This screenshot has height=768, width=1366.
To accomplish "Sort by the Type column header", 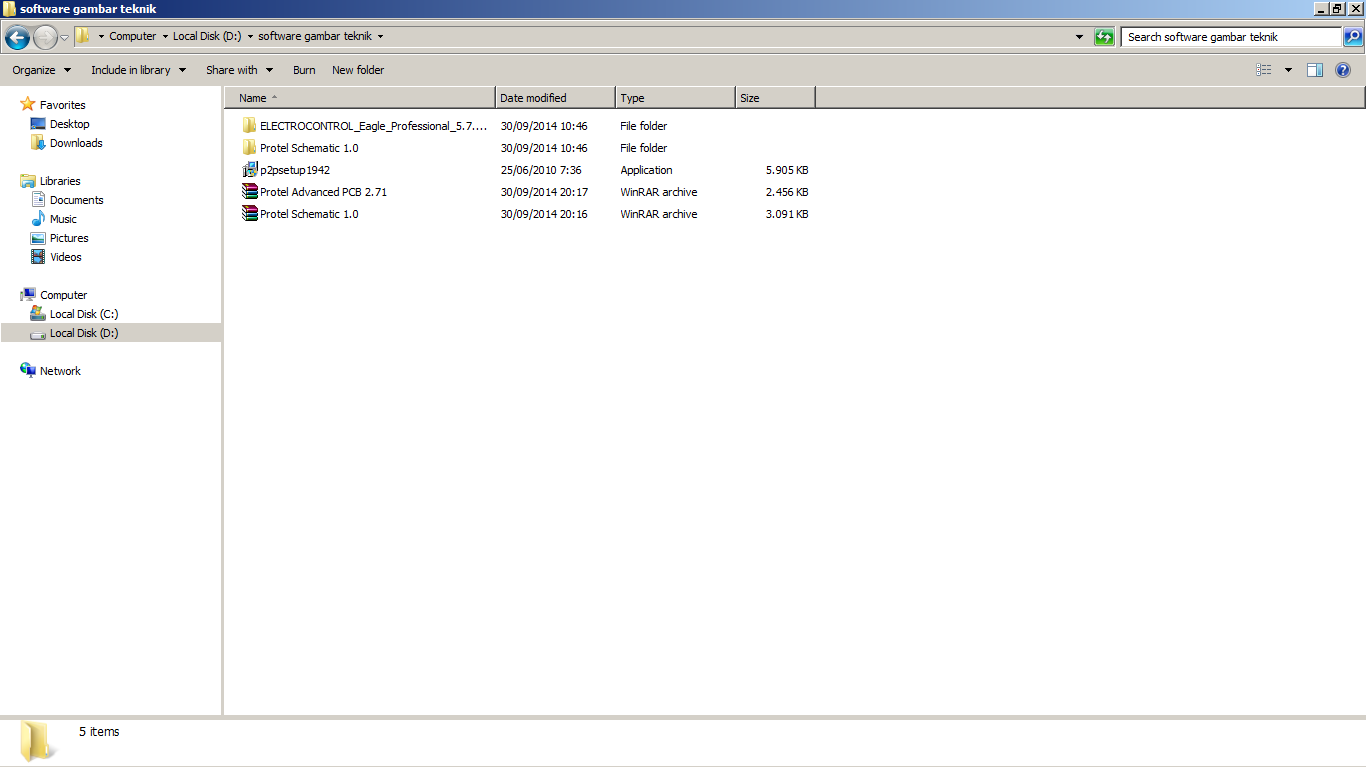I will coord(675,98).
